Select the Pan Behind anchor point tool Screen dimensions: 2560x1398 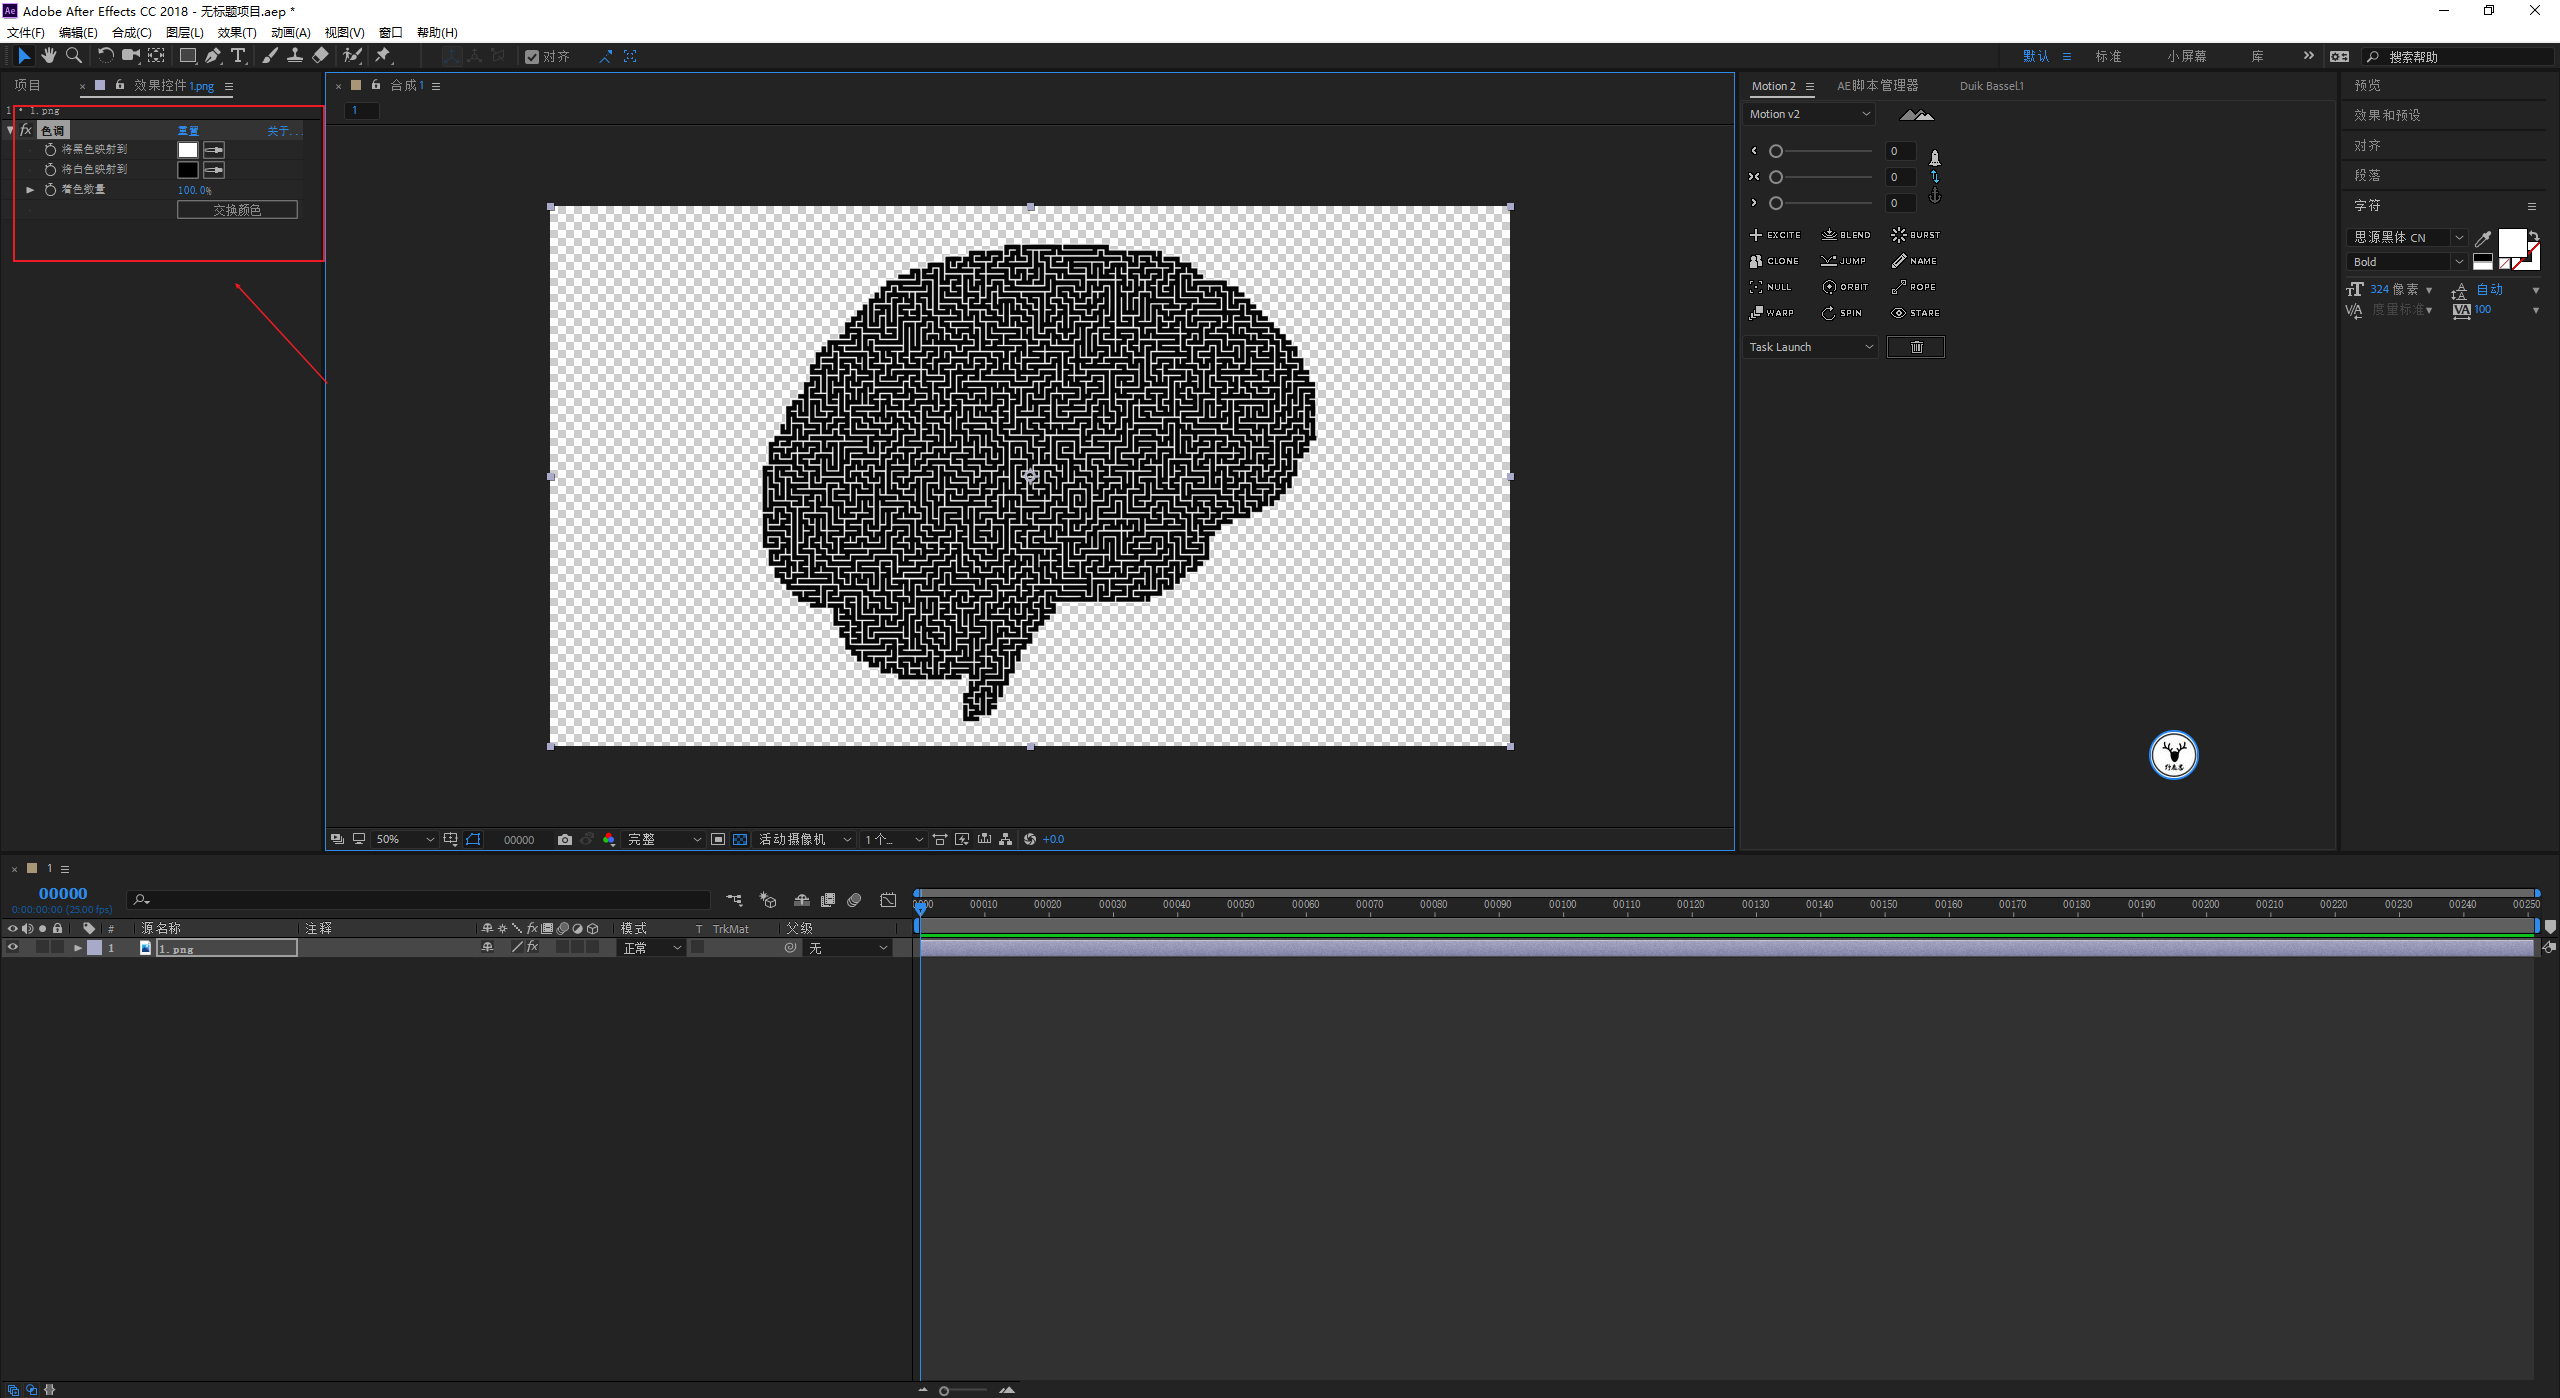point(157,56)
